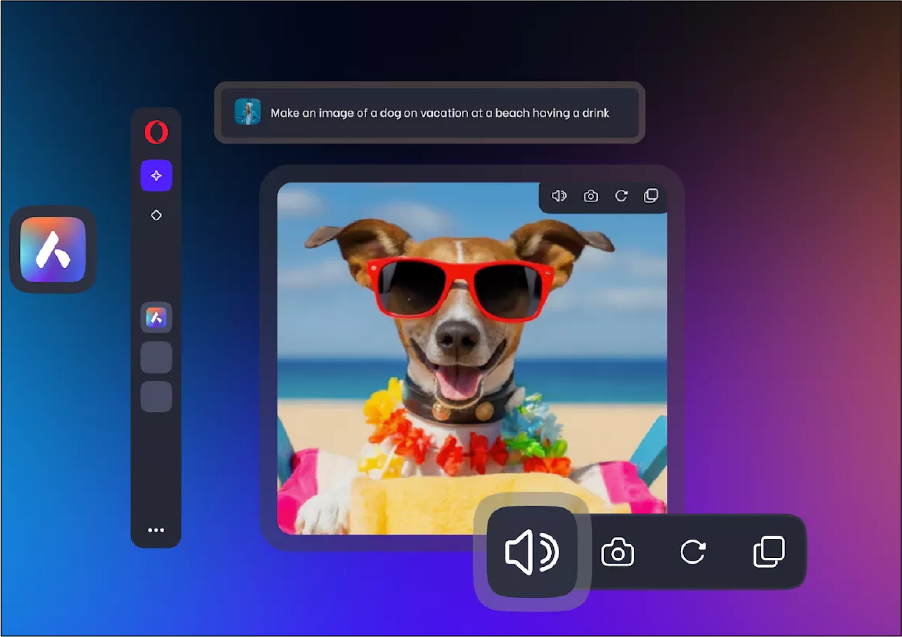Launch the large Aria app icon on the left
This screenshot has width=902, height=637.
point(53,250)
